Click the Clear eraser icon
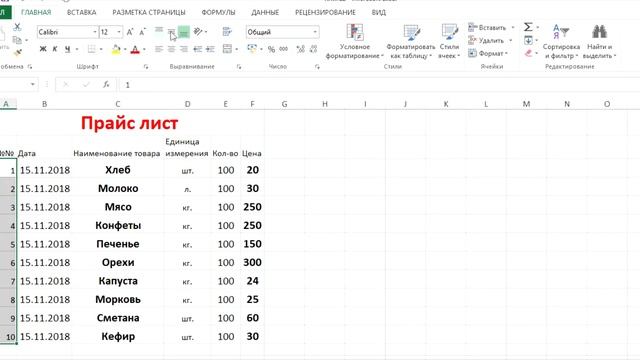 (x=528, y=53)
